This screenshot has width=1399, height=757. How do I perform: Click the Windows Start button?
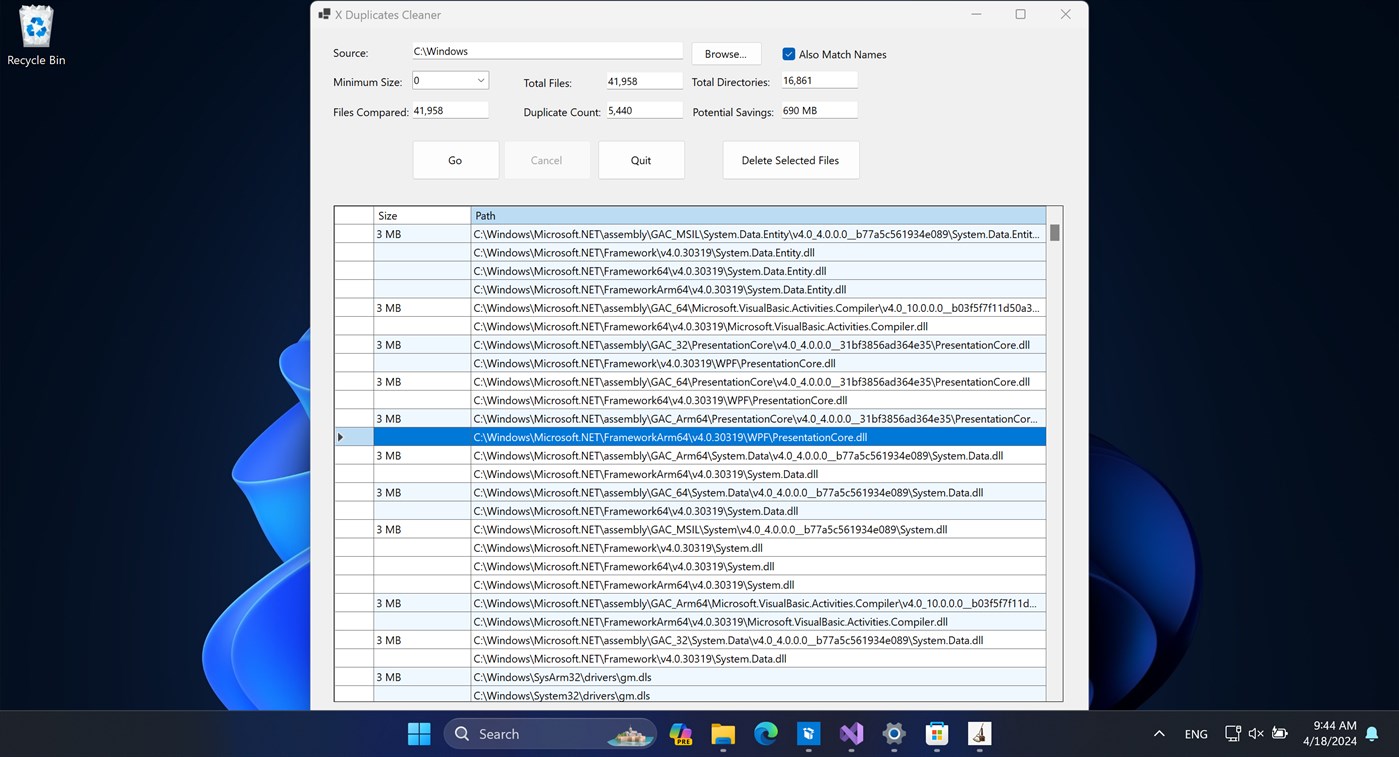(419, 733)
